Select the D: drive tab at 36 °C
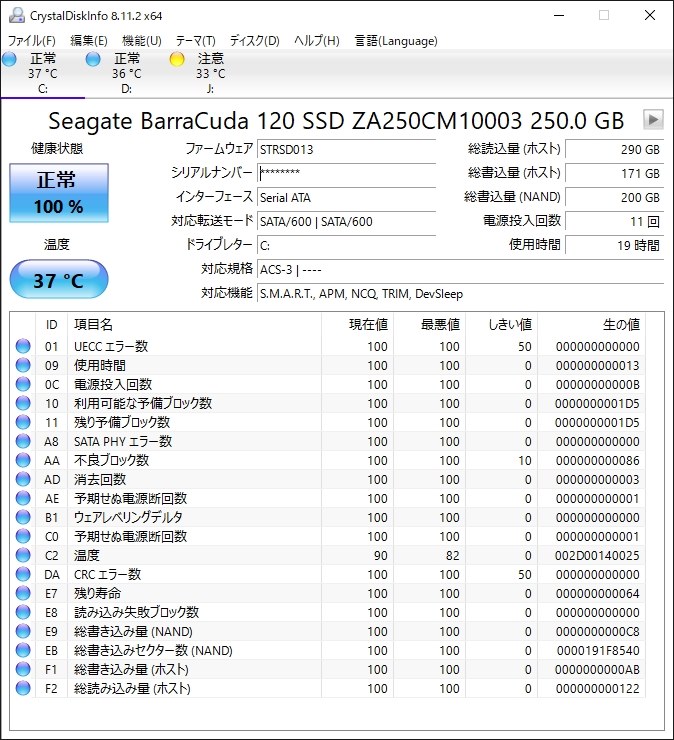674x740 pixels. click(126, 73)
